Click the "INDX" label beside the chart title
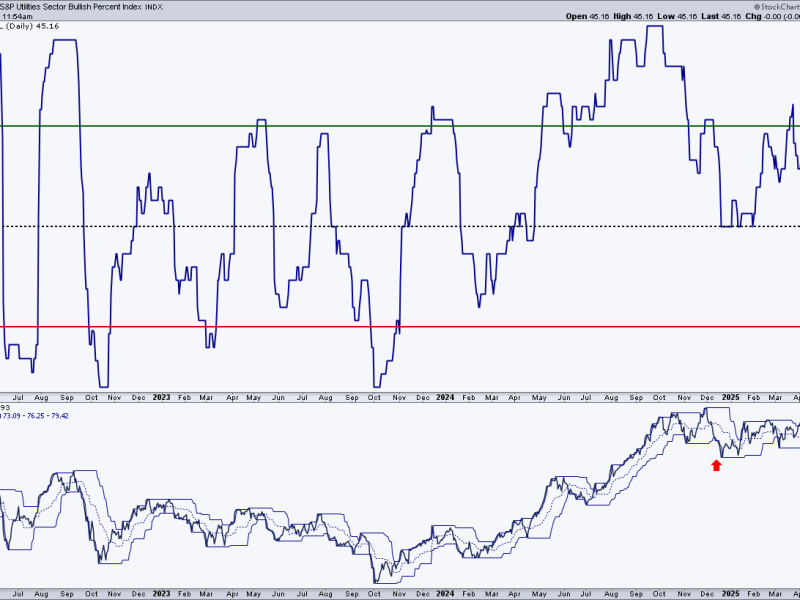This screenshot has width=800, height=600. point(154,7)
